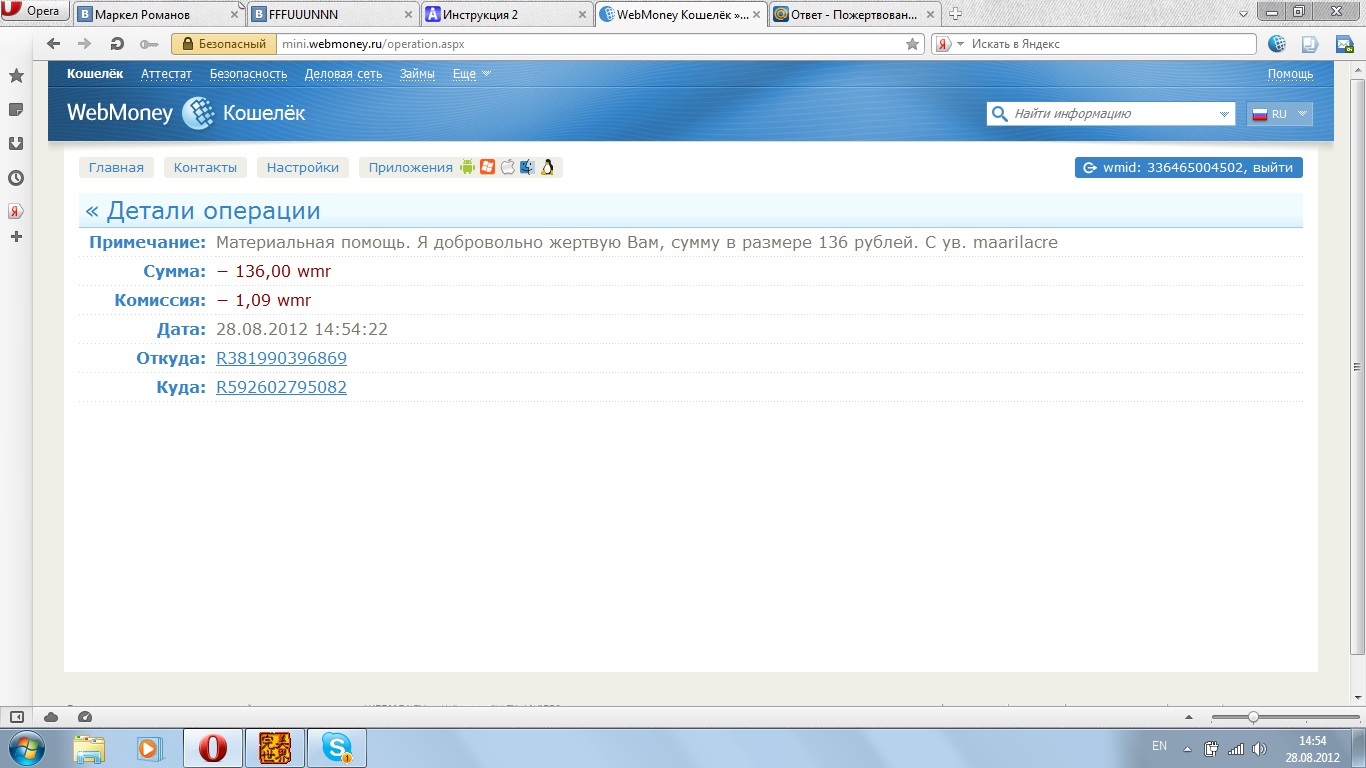Screen dimensions: 1366x768
Task: Open the Приложения section
Action: (410, 167)
